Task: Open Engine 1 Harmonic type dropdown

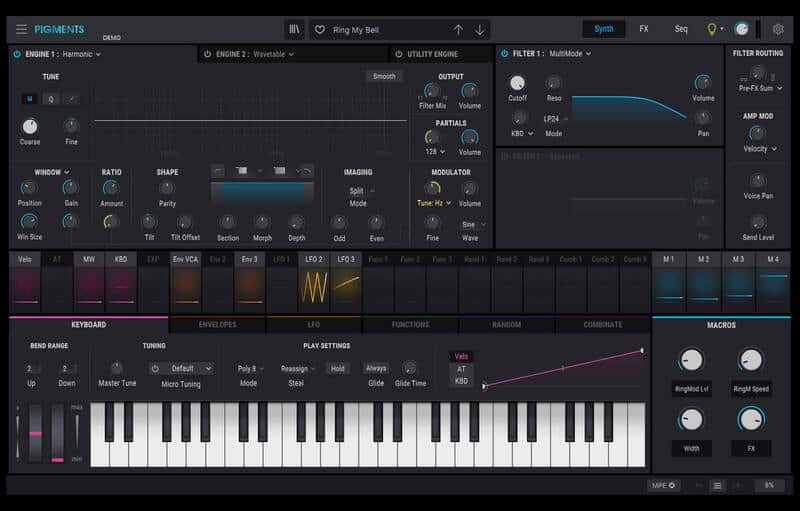Action: pos(81,54)
